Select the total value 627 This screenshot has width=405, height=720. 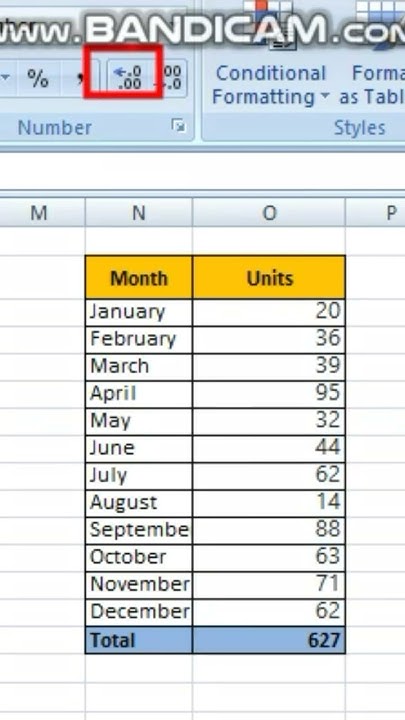[269, 640]
